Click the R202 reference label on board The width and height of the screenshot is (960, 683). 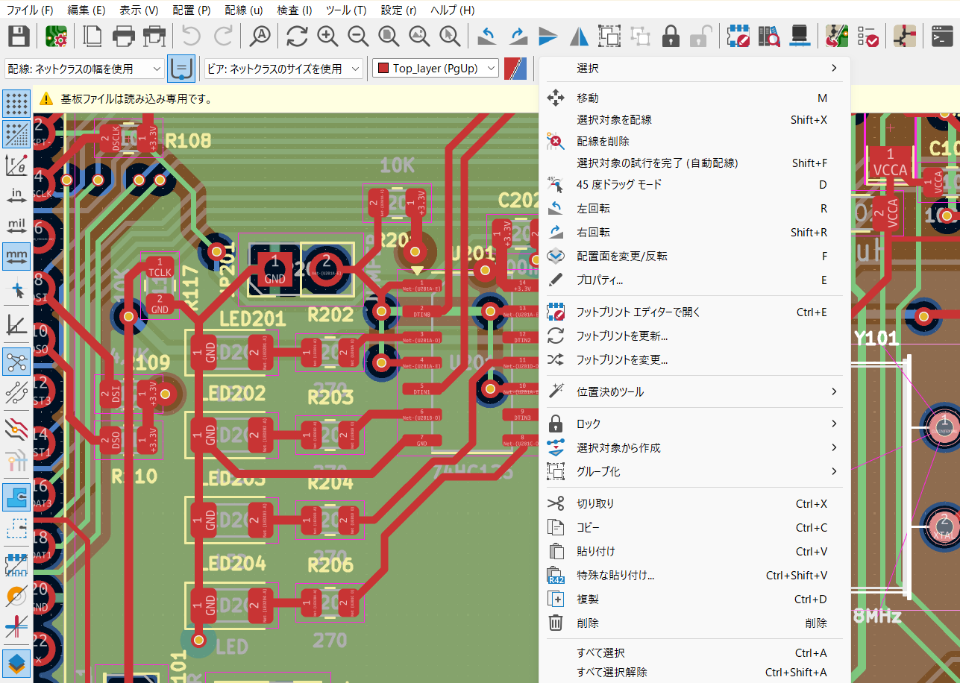click(331, 315)
